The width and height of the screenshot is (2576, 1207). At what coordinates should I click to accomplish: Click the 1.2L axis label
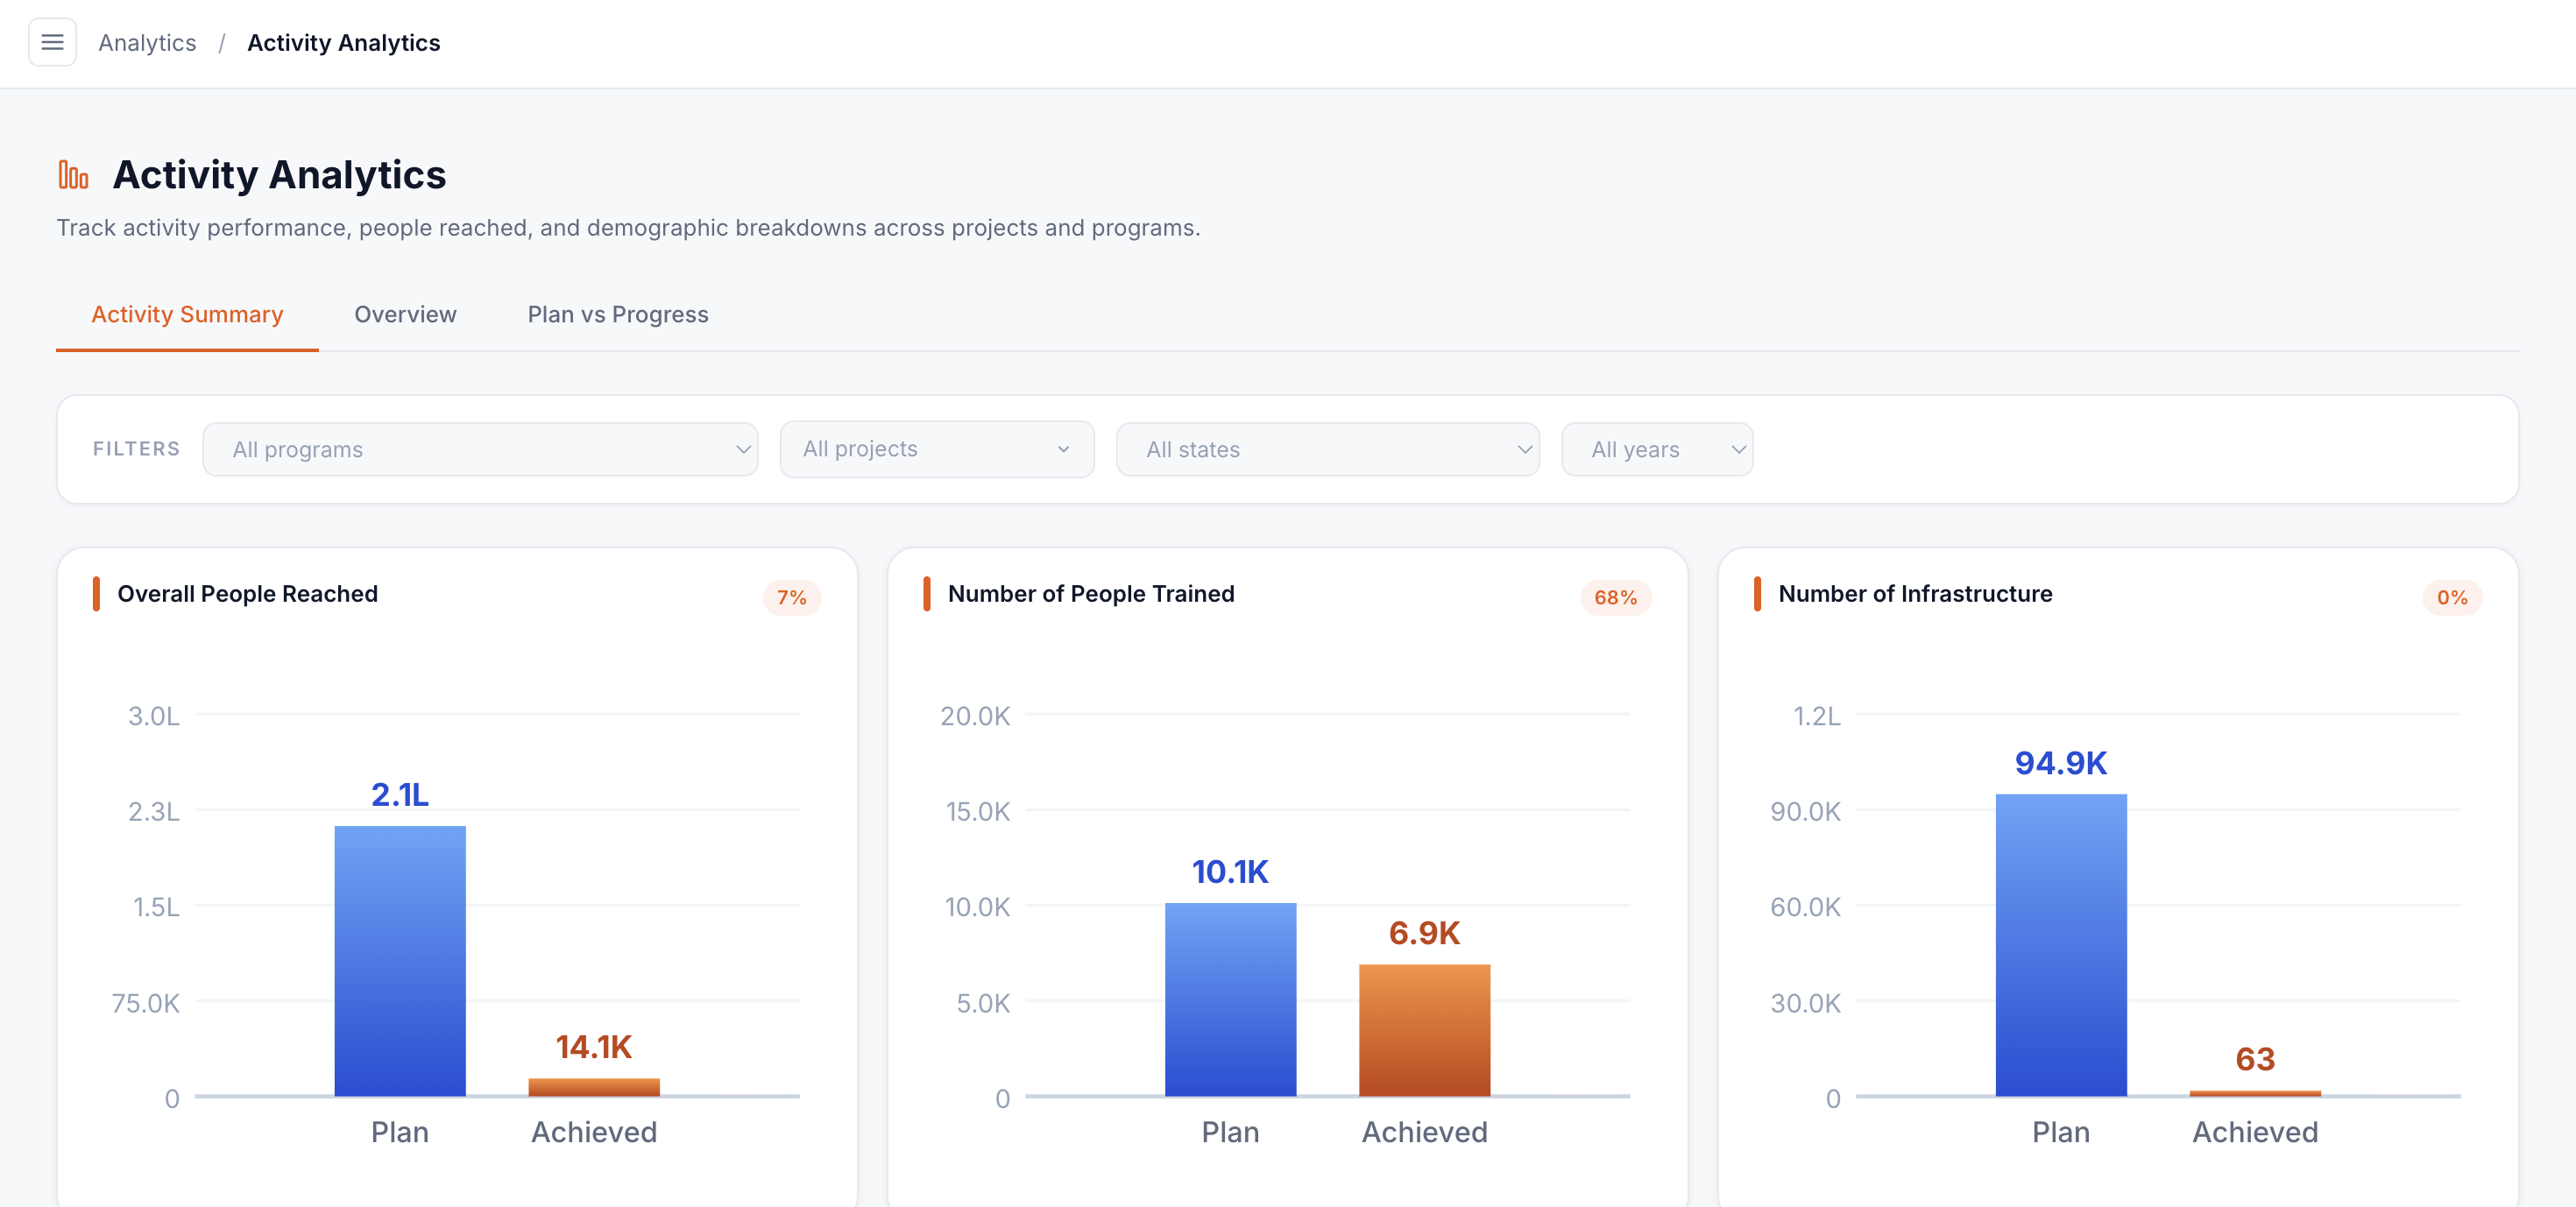tap(1816, 715)
